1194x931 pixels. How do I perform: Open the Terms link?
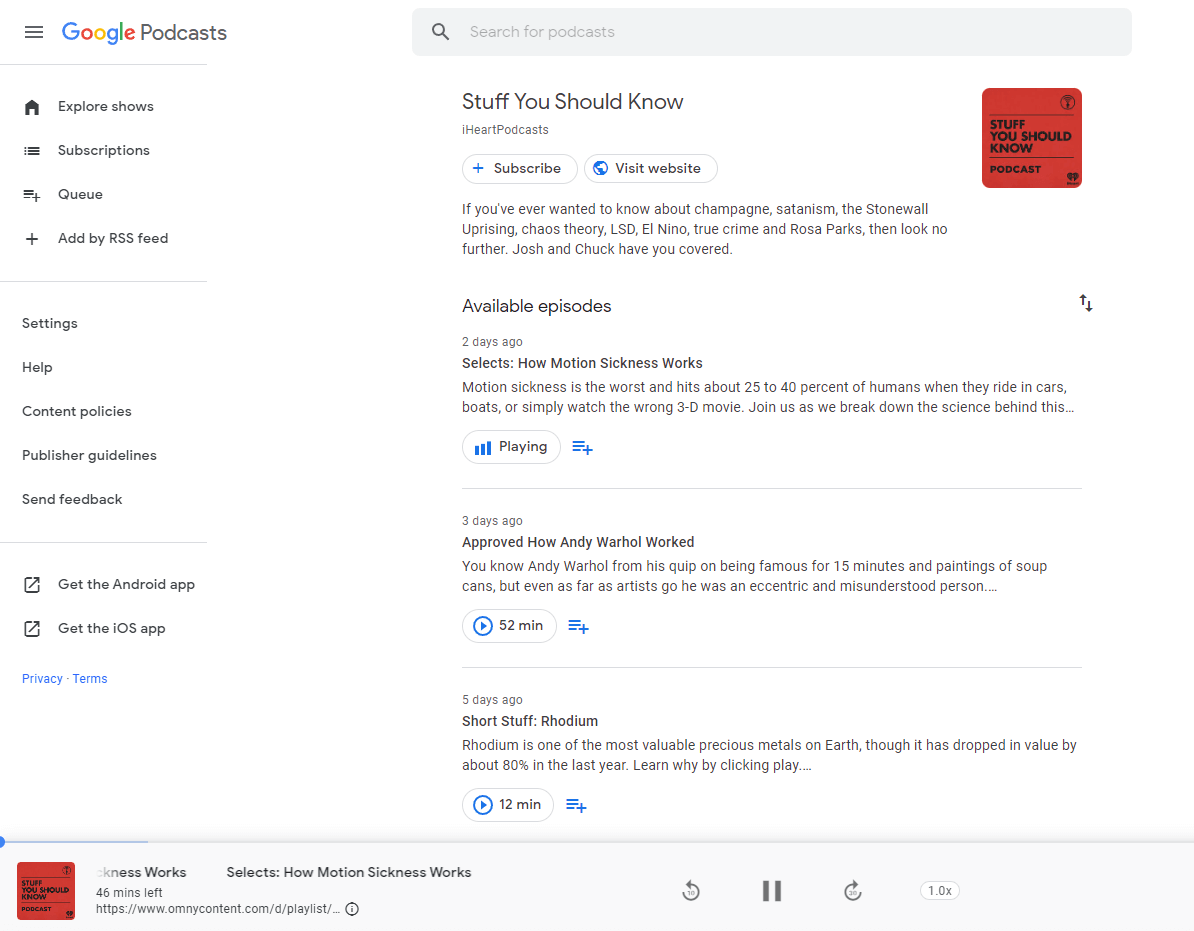[x=90, y=679]
